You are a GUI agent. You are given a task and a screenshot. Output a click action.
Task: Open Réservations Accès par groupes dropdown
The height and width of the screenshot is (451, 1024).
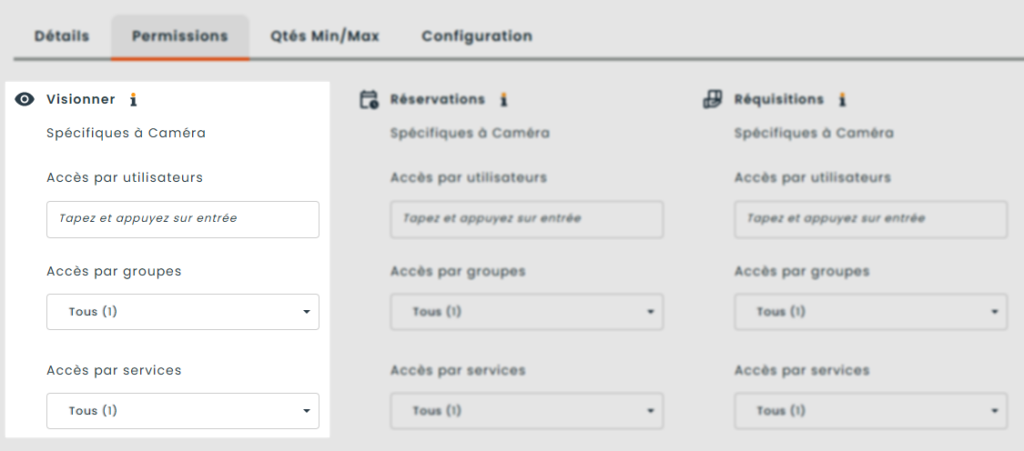pos(527,312)
